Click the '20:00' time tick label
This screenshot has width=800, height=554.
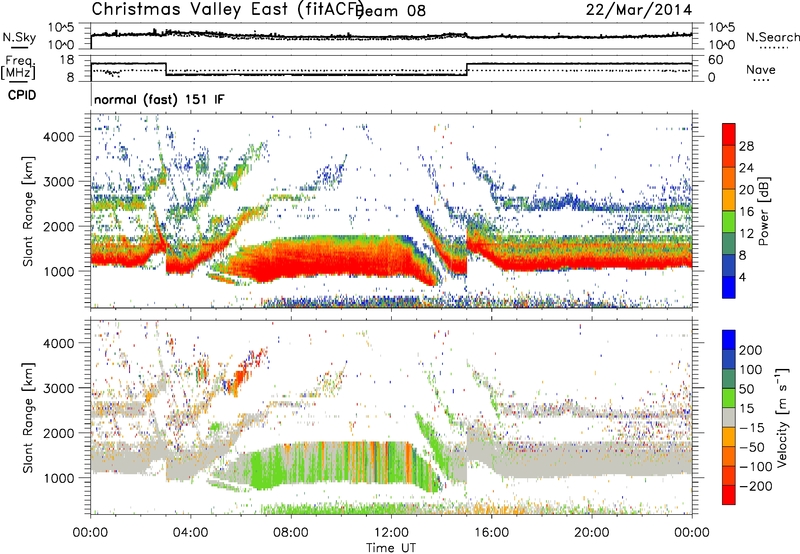coord(591,532)
